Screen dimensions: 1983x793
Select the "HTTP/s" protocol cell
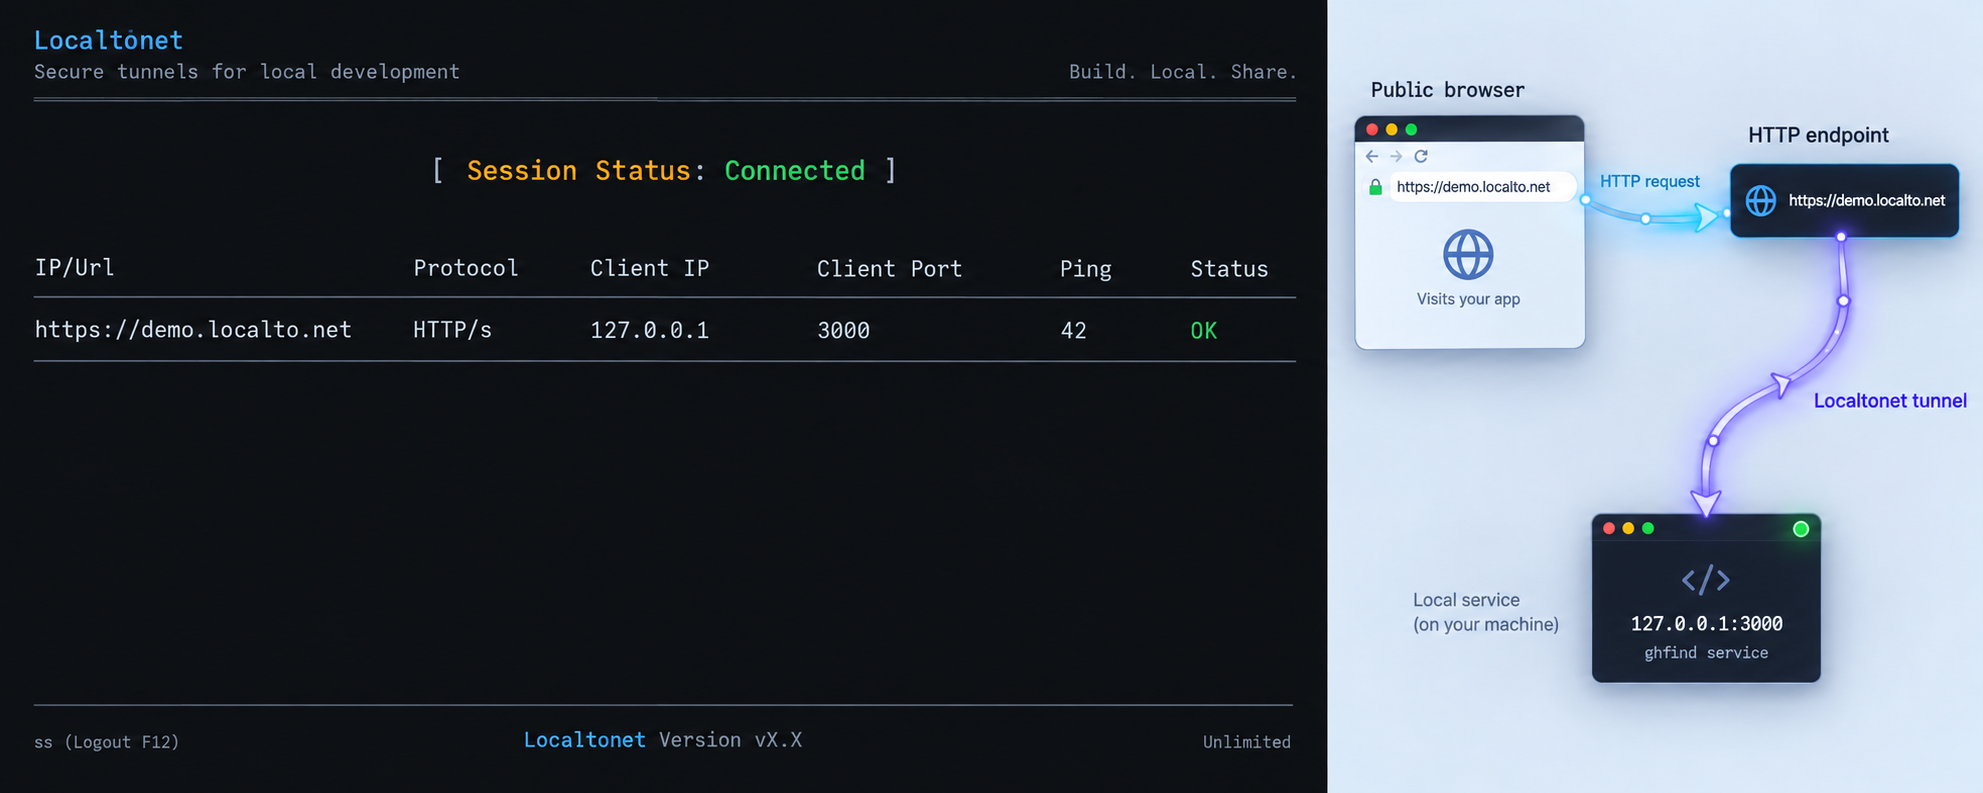tap(453, 330)
